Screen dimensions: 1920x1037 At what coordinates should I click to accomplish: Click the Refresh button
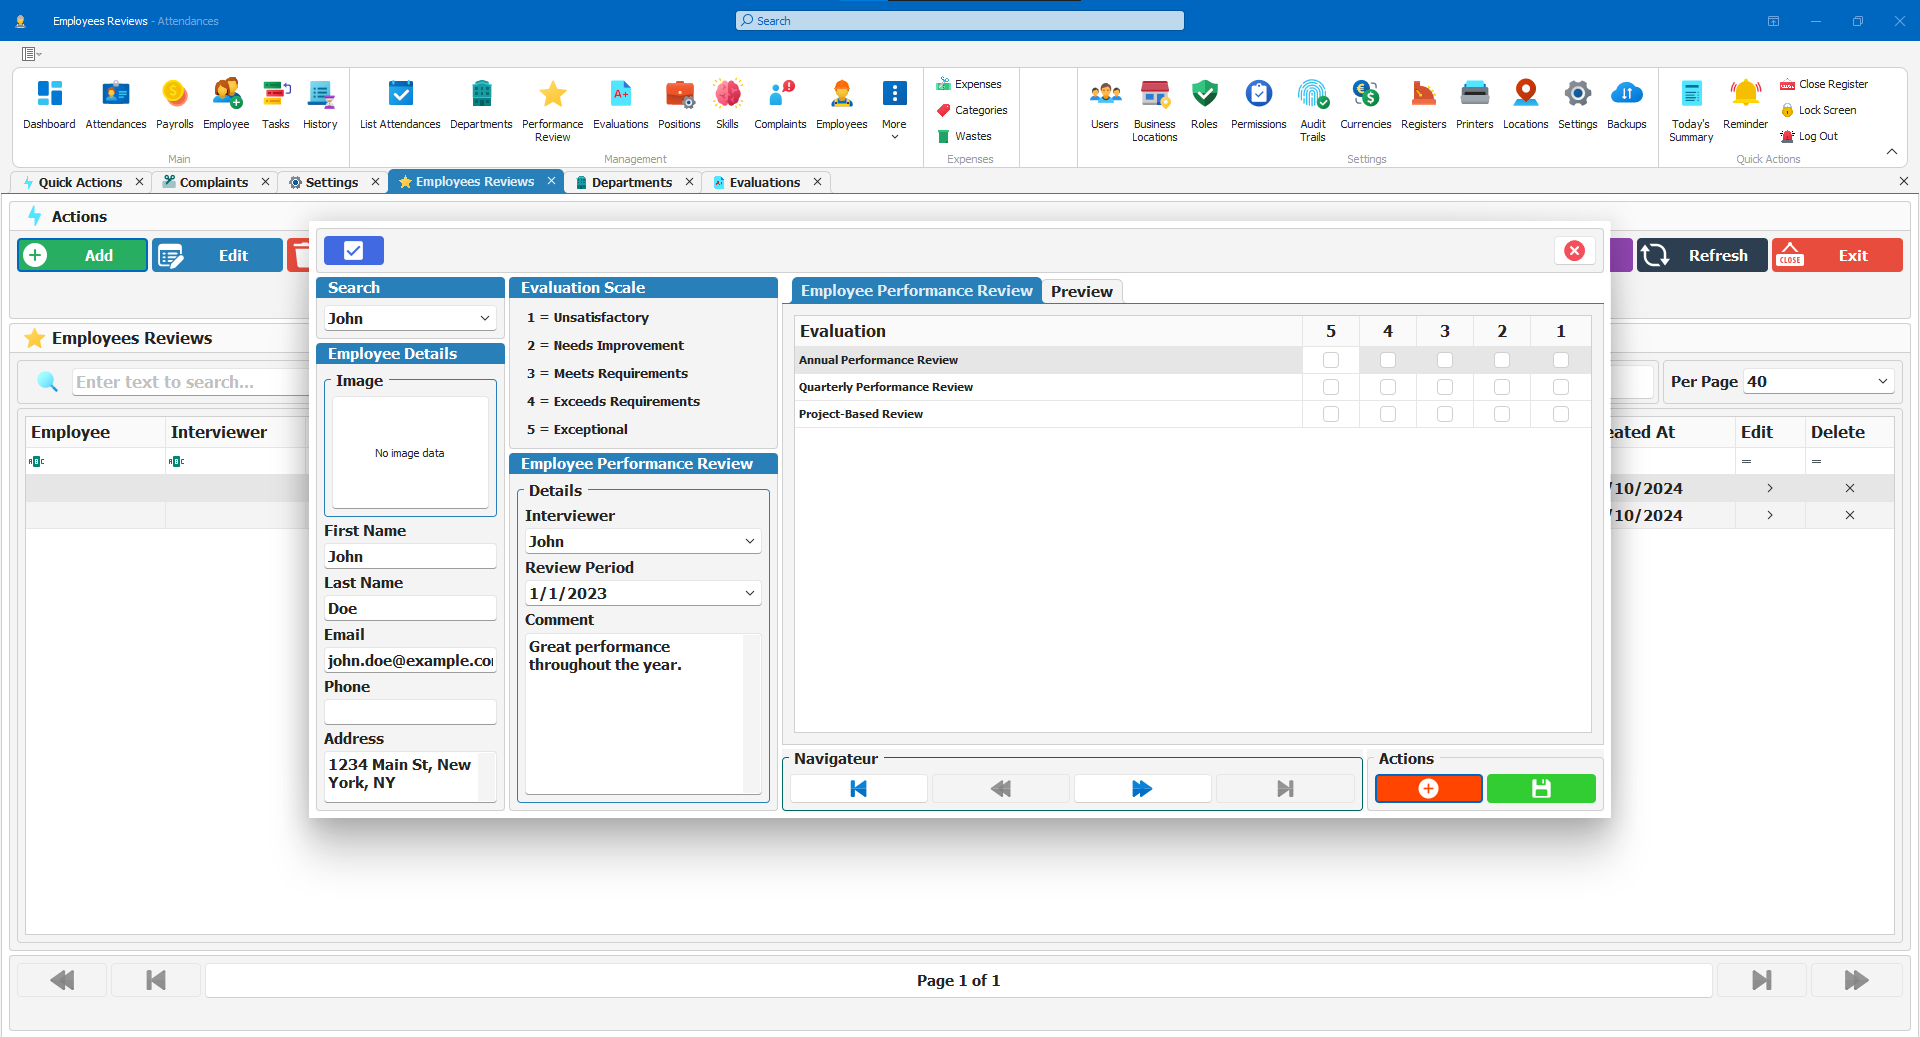point(1701,255)
